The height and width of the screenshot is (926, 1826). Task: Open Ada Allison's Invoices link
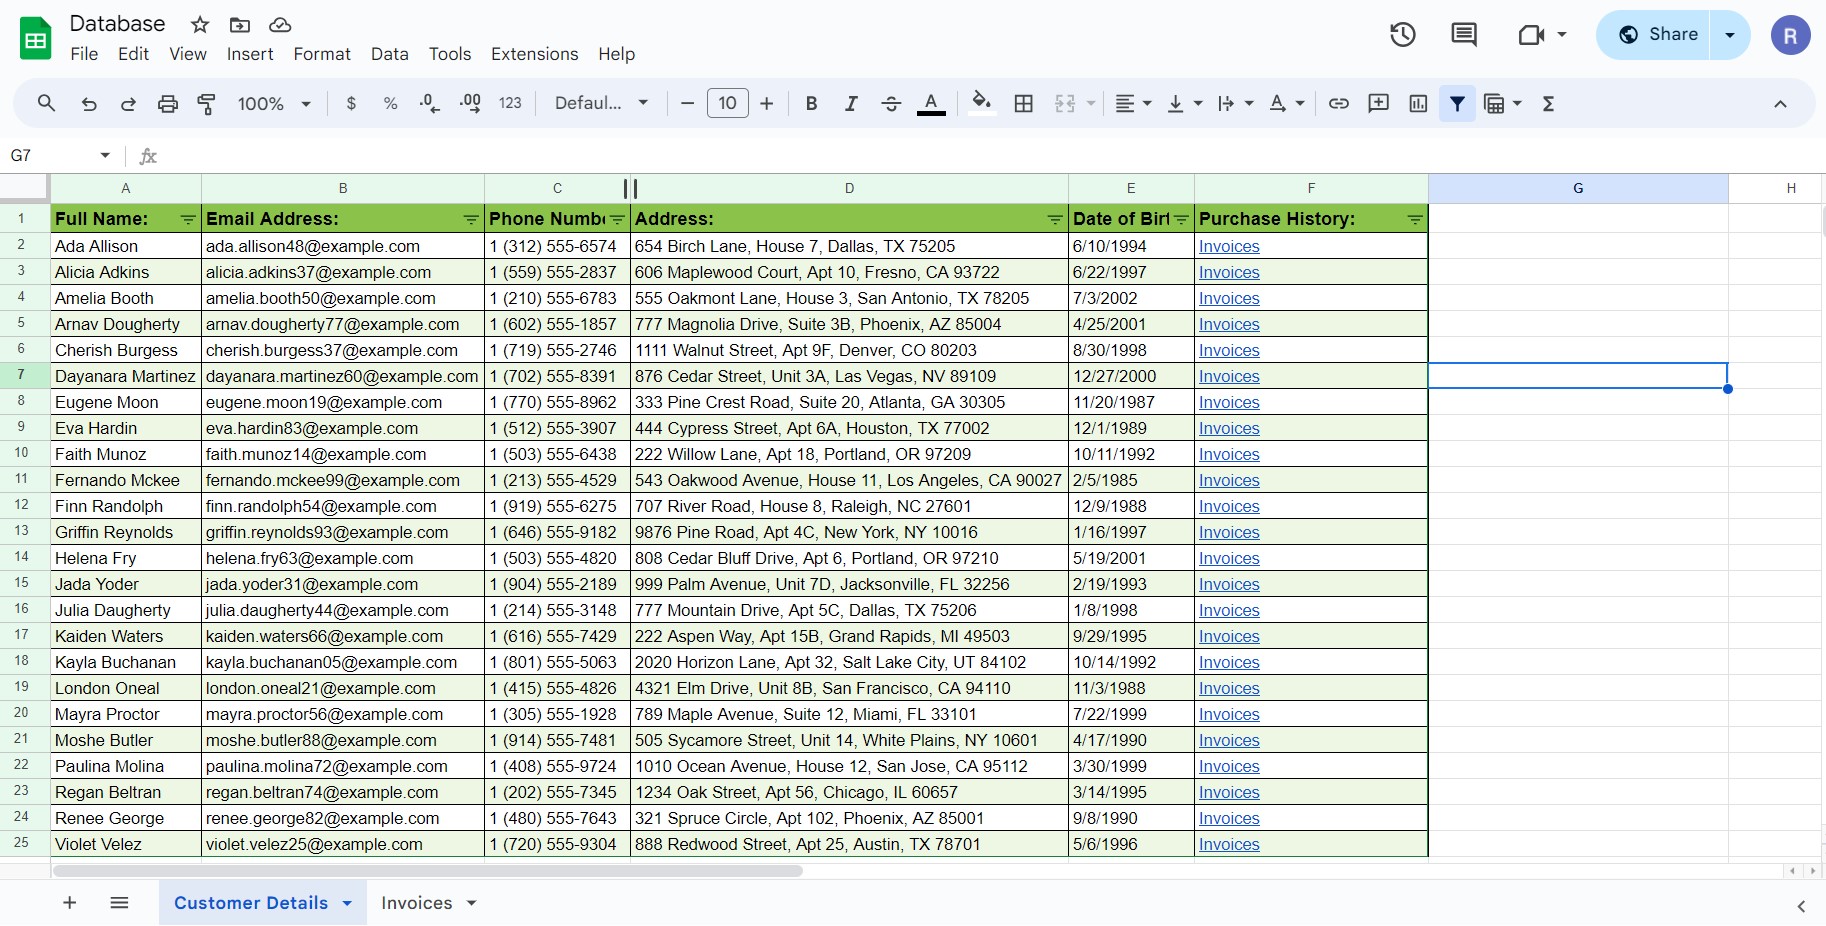click(1229, 246)
